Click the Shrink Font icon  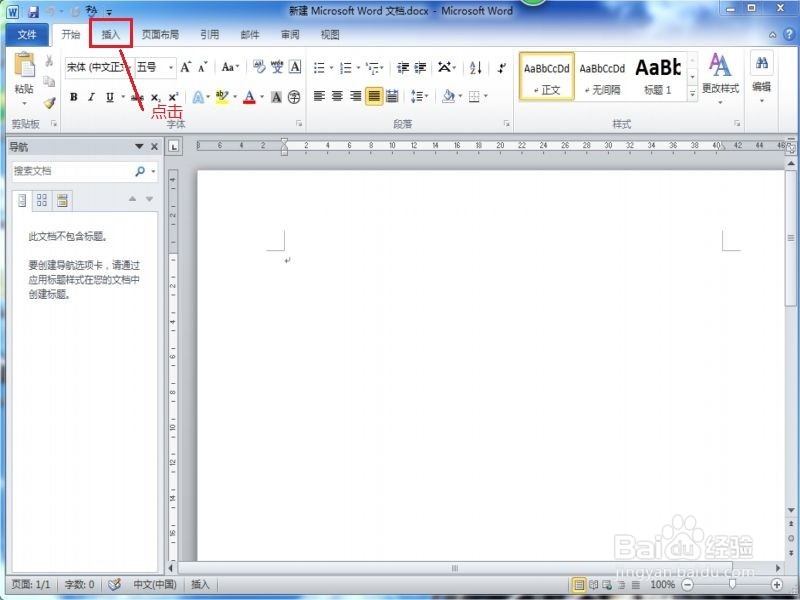203,67
